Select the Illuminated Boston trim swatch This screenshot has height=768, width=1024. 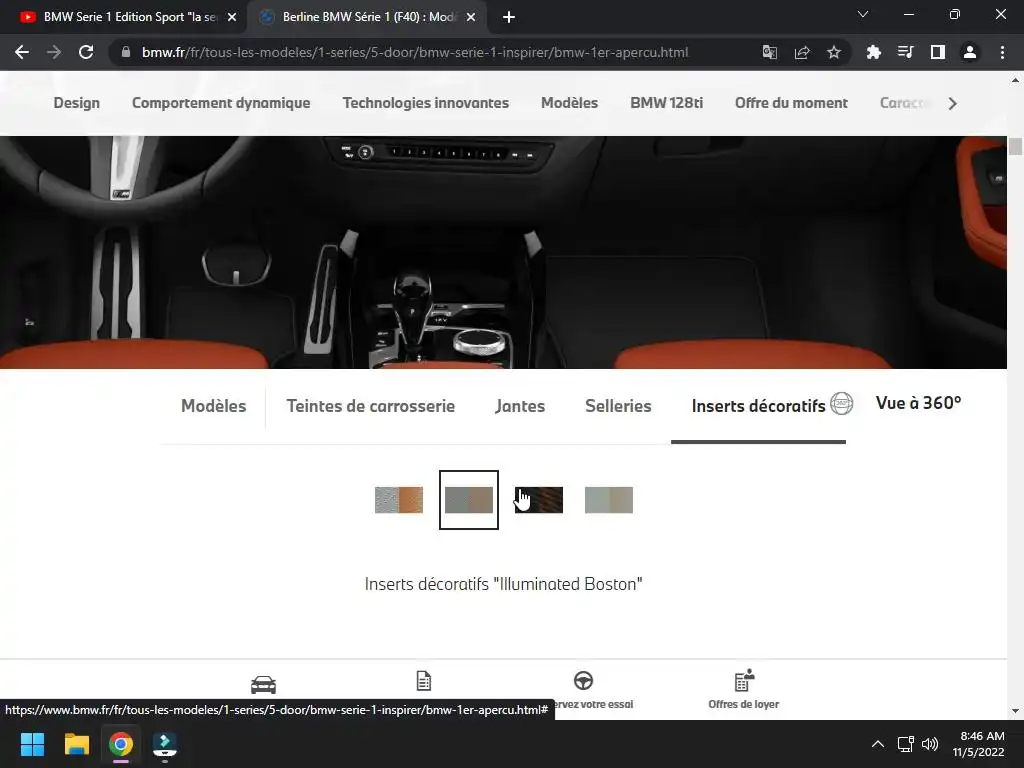469,500
